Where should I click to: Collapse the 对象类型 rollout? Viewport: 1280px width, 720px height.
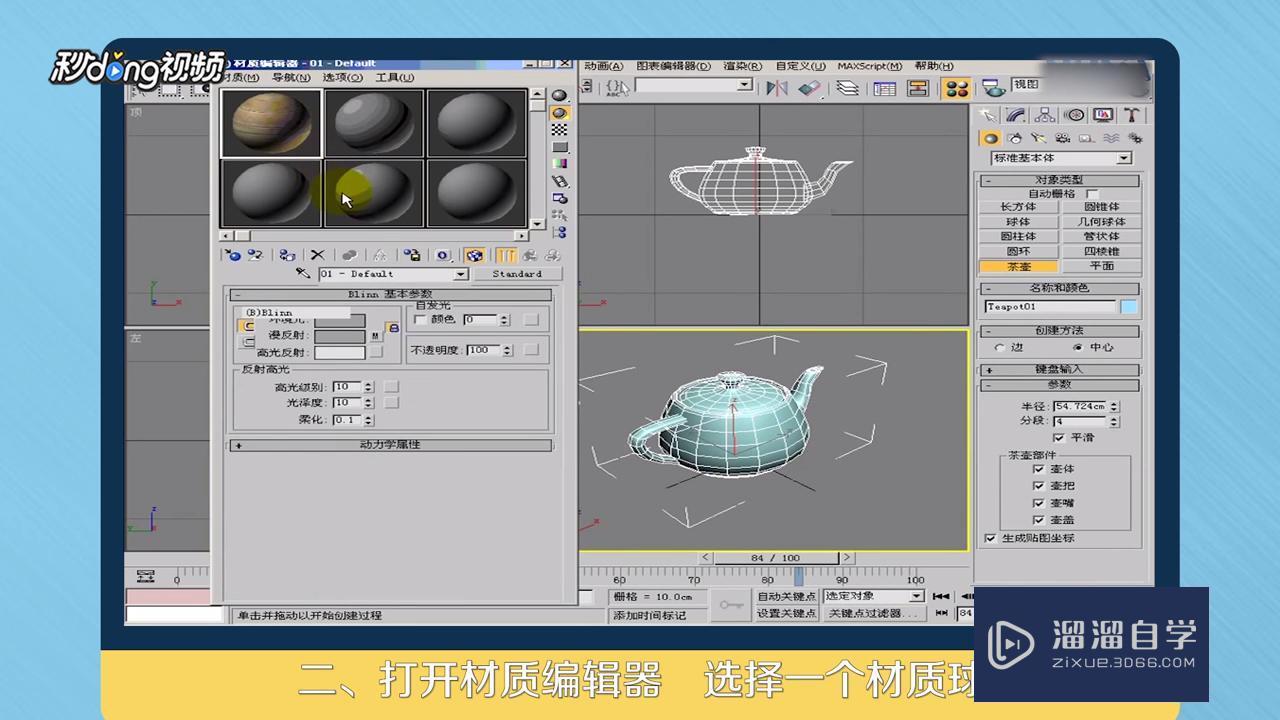(x=1059, y=181)
